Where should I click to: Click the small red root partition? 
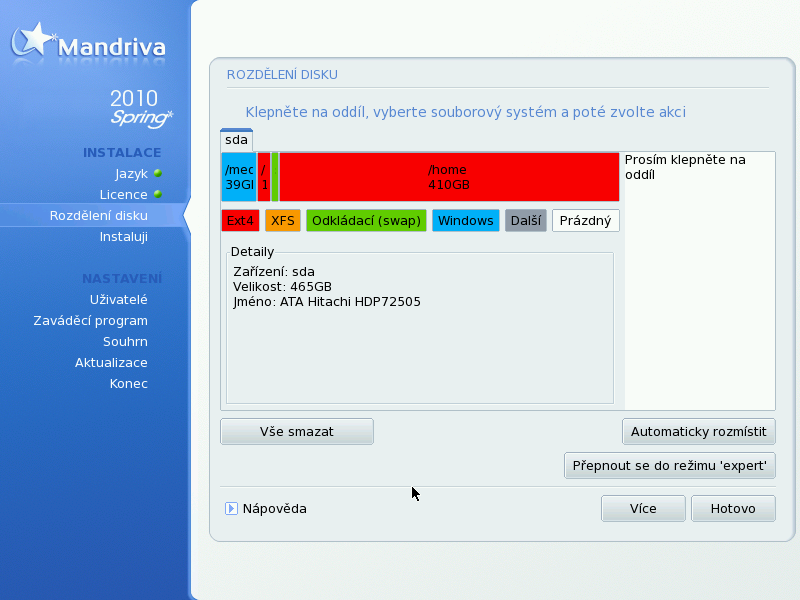(264, 177)
